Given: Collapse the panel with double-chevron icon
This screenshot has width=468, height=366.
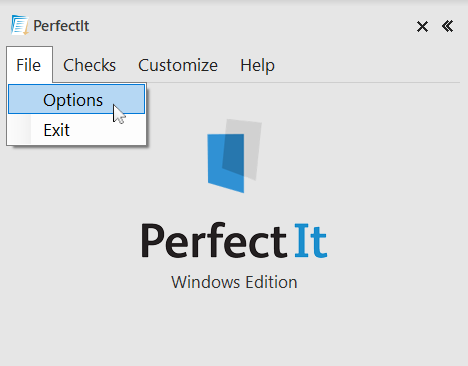Looking at the screenshot, I should [x=447, y=26].
